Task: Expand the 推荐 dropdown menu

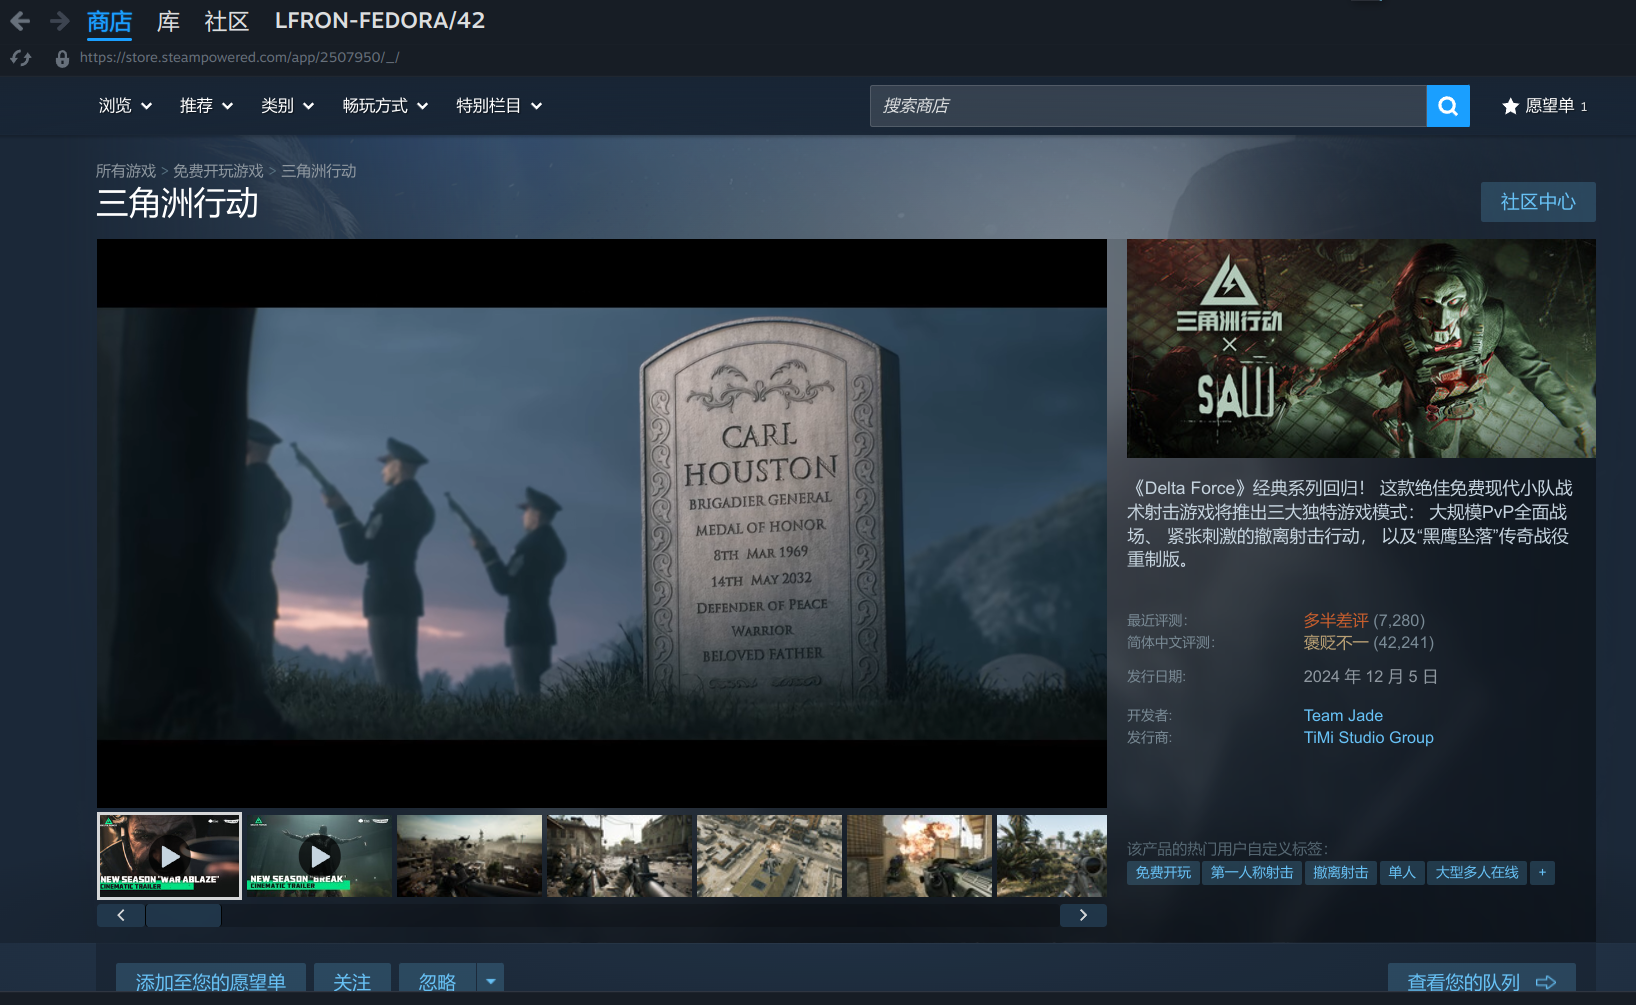Action: tap(206, 106)
